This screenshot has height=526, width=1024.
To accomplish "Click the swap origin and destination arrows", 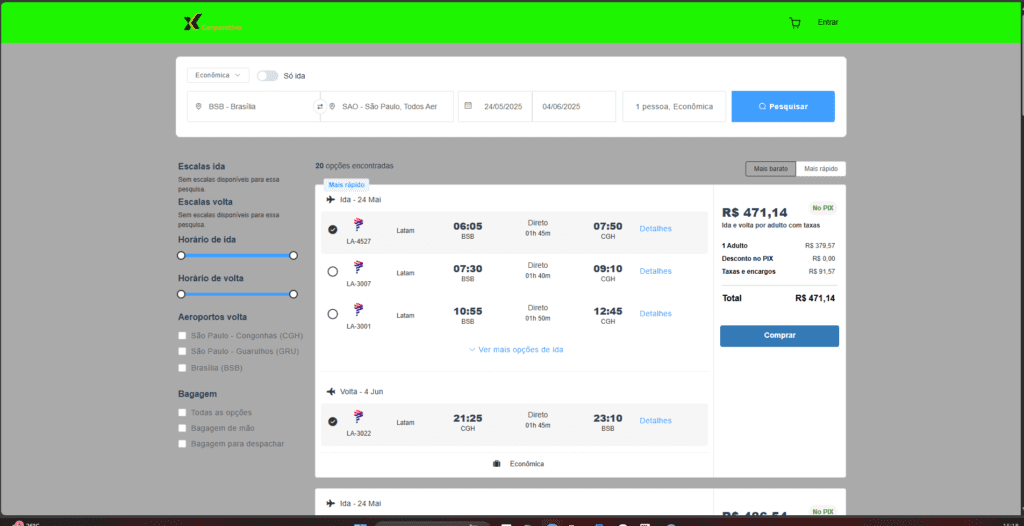I will pyautogui.click(x=320, y=106).
